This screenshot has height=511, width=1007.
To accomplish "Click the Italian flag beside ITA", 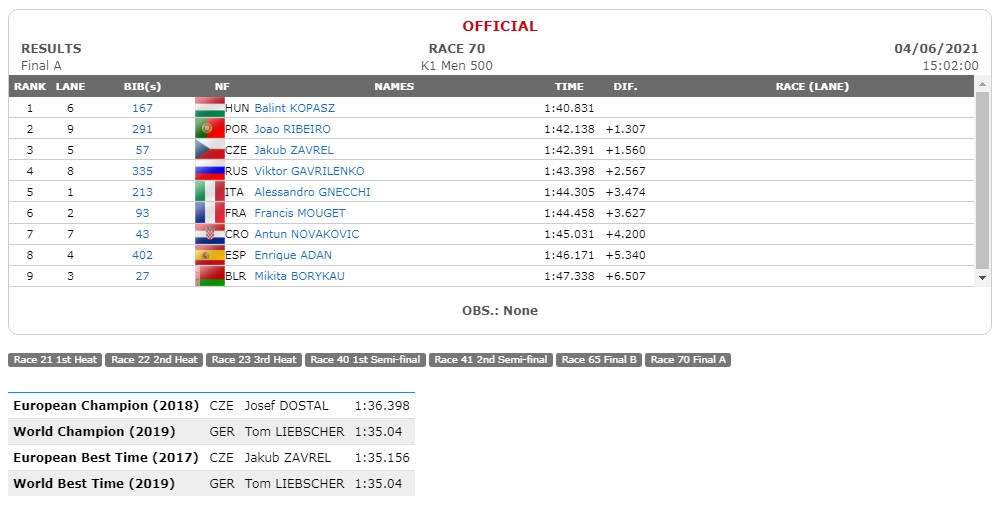I will 209,192.
